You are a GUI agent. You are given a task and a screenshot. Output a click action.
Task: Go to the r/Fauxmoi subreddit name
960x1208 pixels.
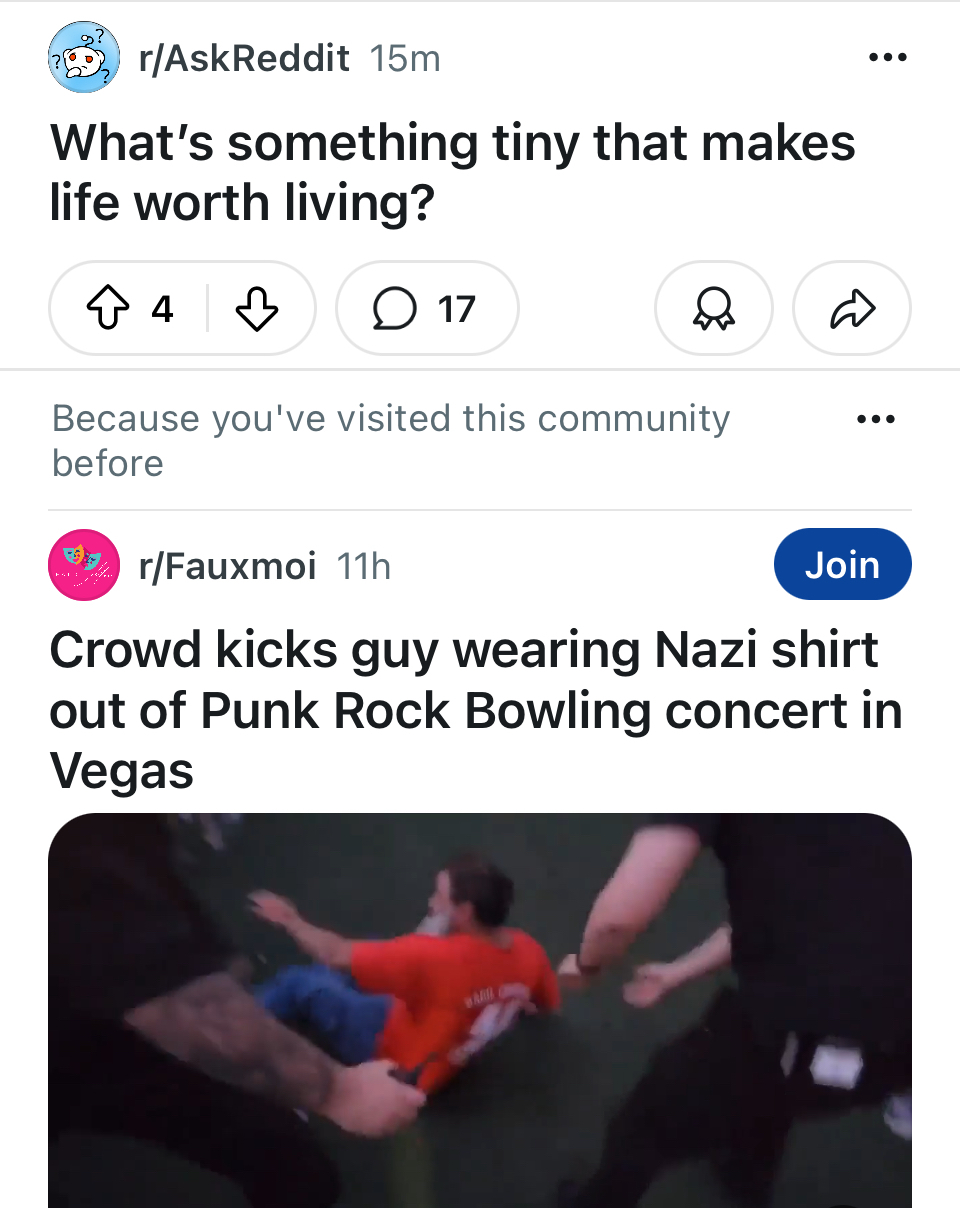tap(227, 567)
